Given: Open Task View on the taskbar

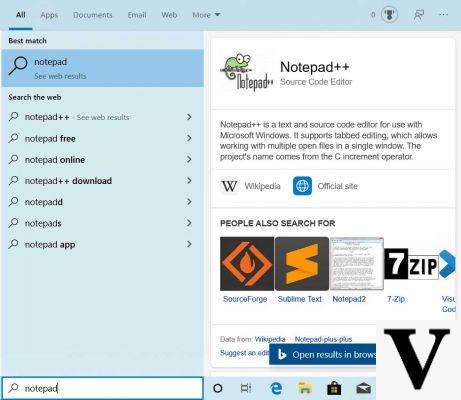Looking at the screenshot, I should point(246,388).
